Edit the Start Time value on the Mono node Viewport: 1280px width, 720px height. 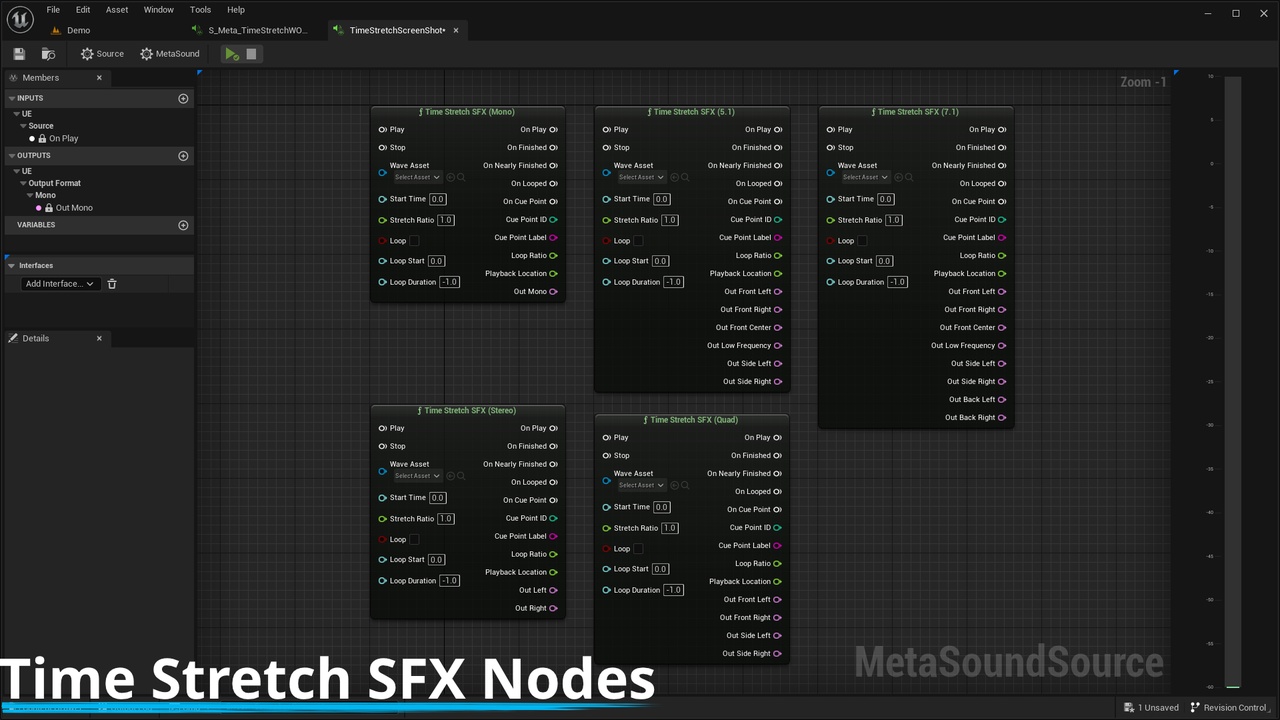point(437,199)
